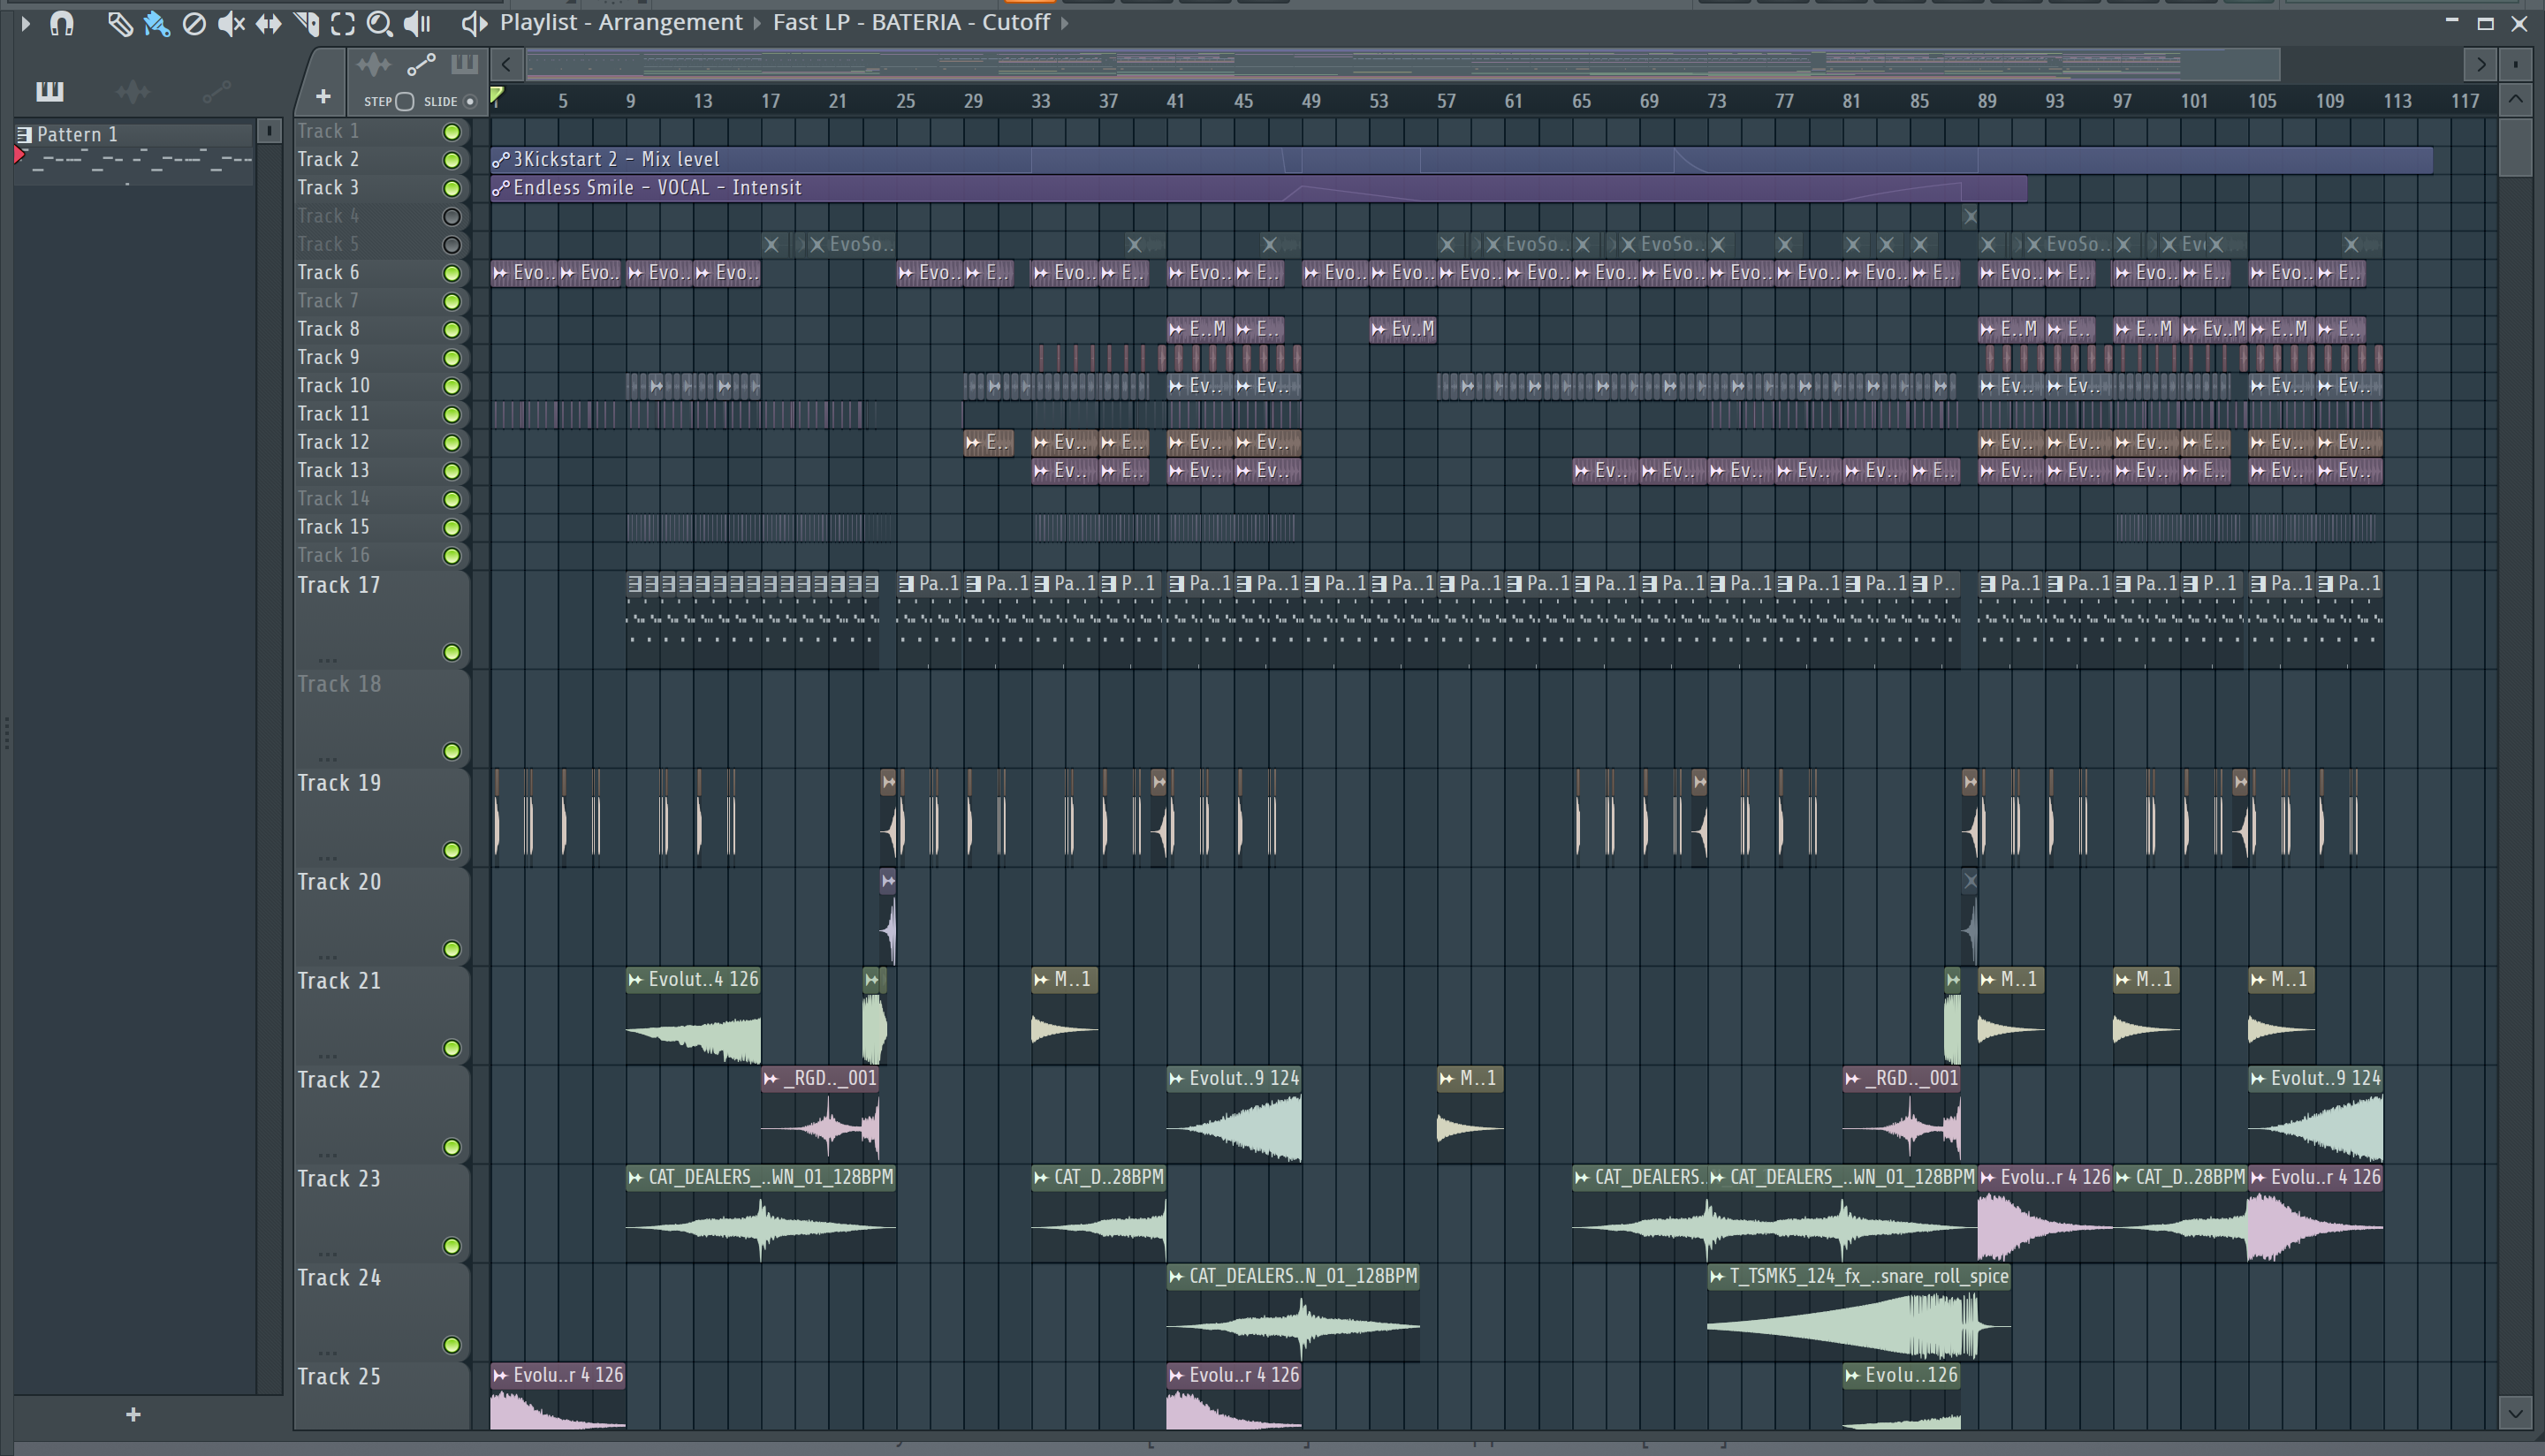
Task: Toggle the SLIDE option
Action: (x=470, y=101)
